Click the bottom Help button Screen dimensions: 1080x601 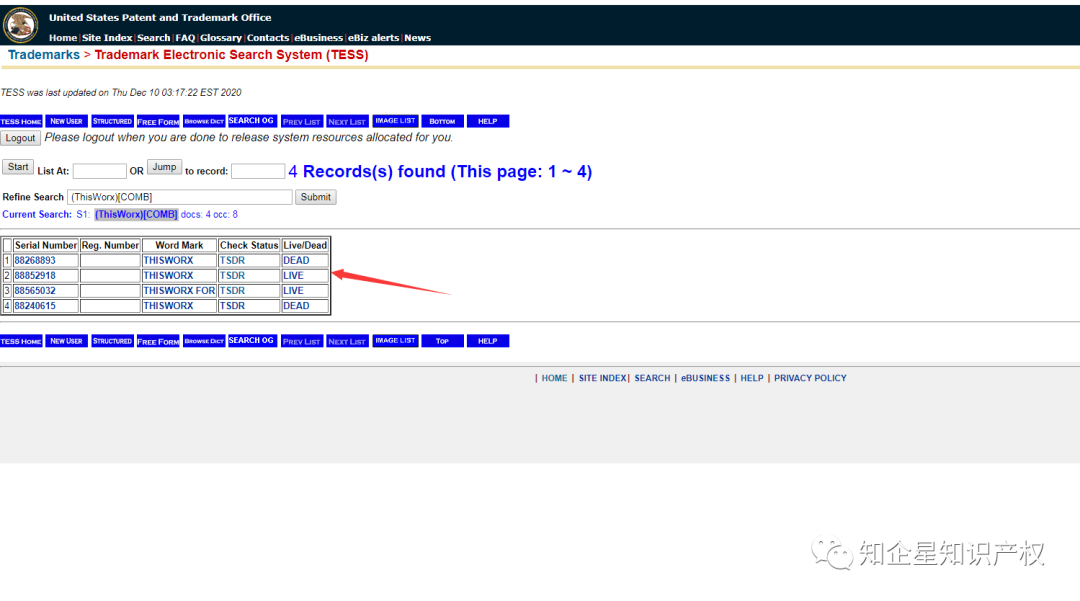click(x=488, y=341)
